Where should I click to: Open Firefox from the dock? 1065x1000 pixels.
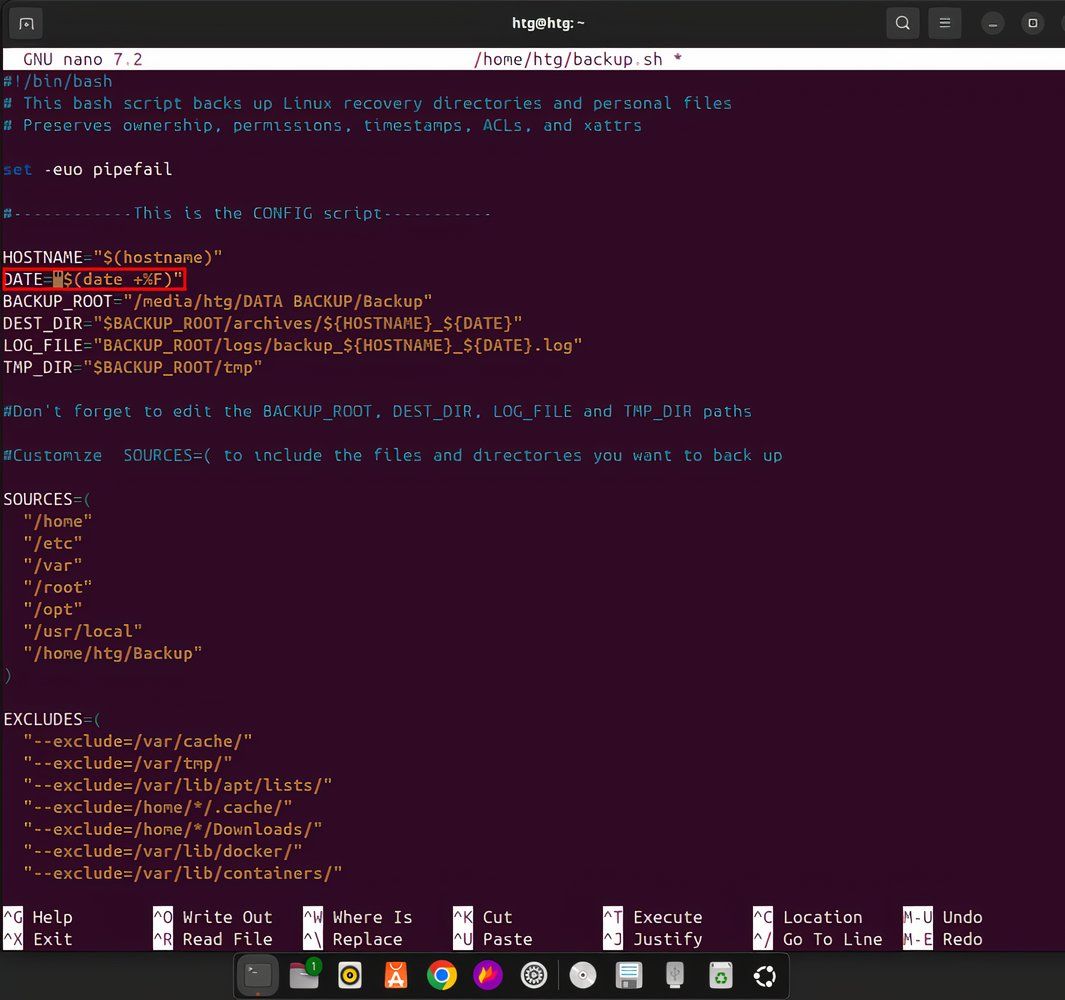tap(487, 975)
